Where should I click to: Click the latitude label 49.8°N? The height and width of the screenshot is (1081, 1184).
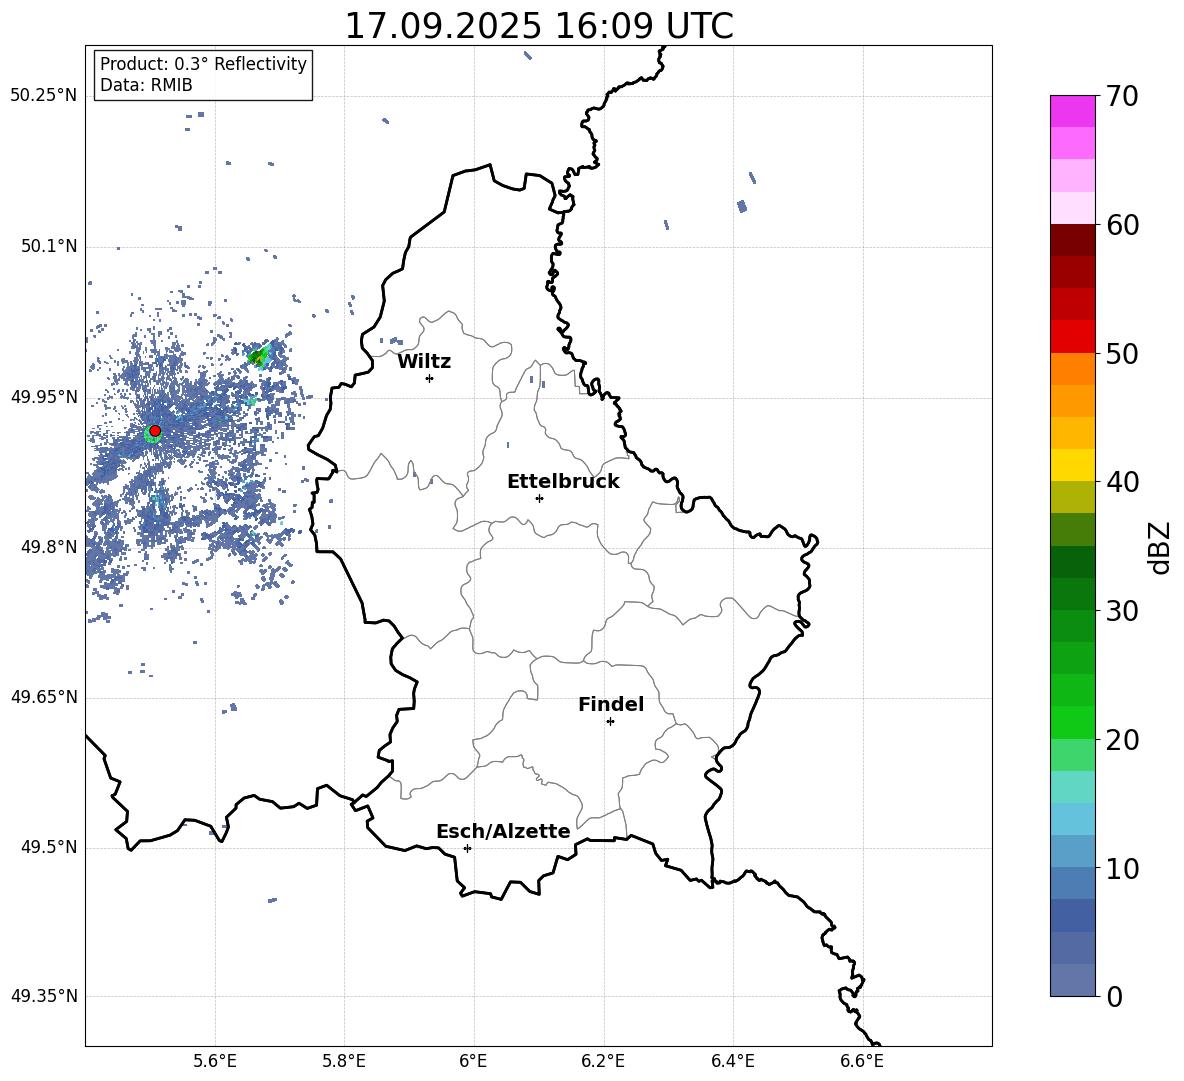tap(49, 547)
